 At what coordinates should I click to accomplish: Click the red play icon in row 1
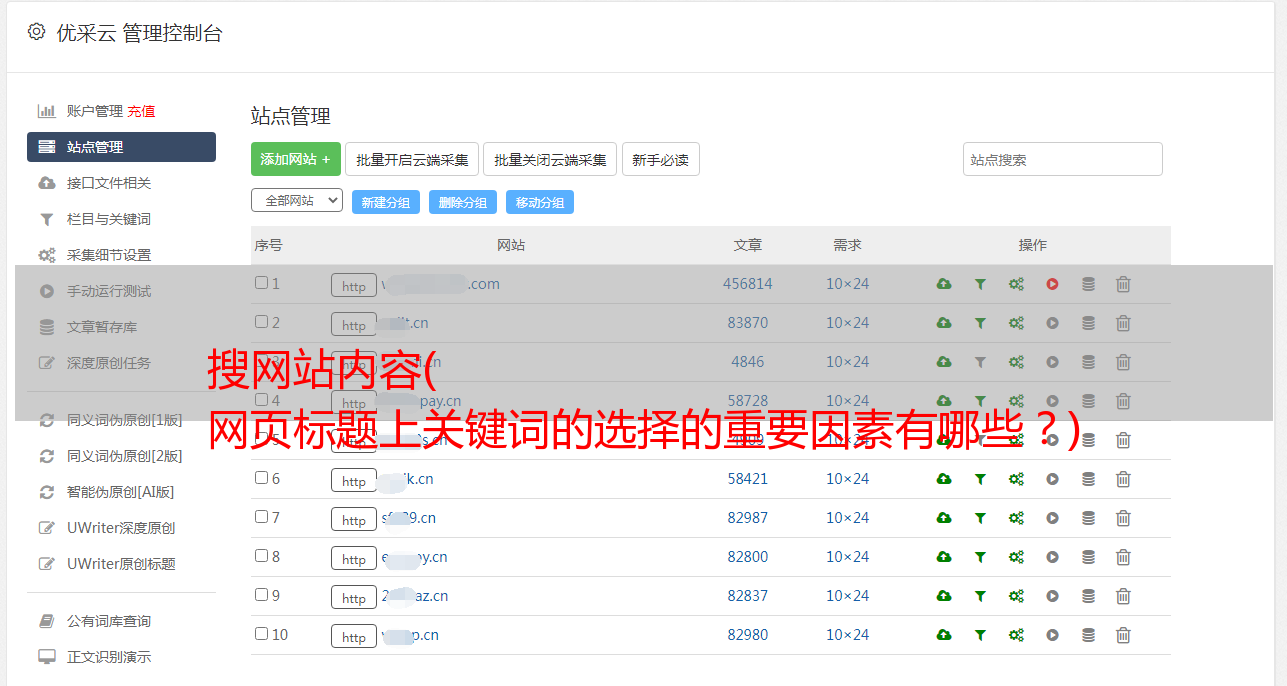[x=1052, y=284]
